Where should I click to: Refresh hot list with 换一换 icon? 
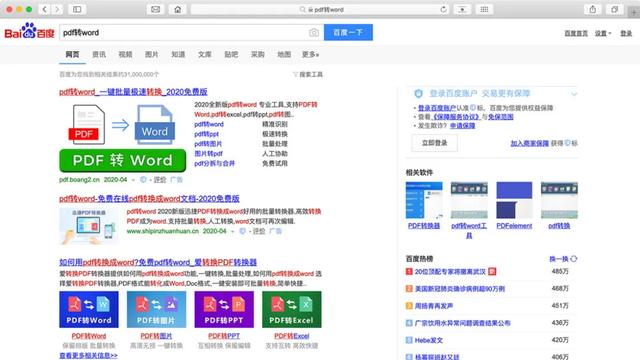574,259
